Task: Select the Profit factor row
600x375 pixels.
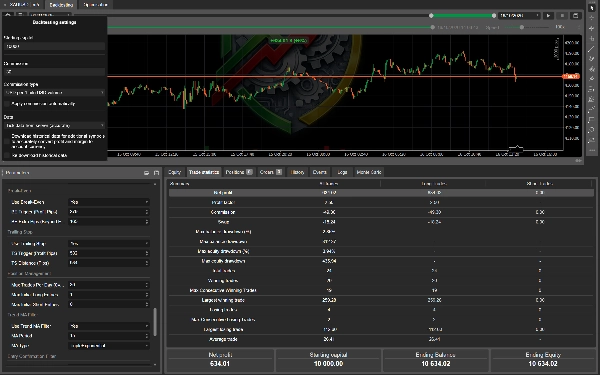Action: pyautogui.click(x=381, y=202)
